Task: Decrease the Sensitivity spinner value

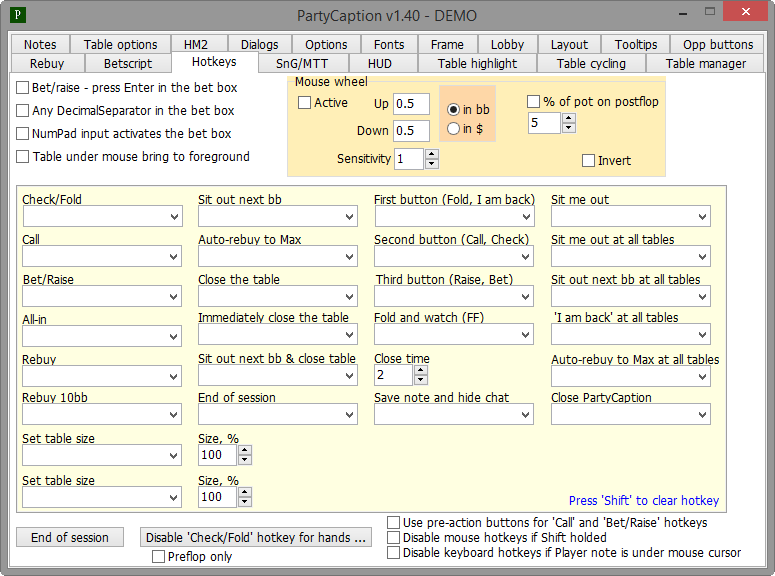Action: click(x=431, y=164)
